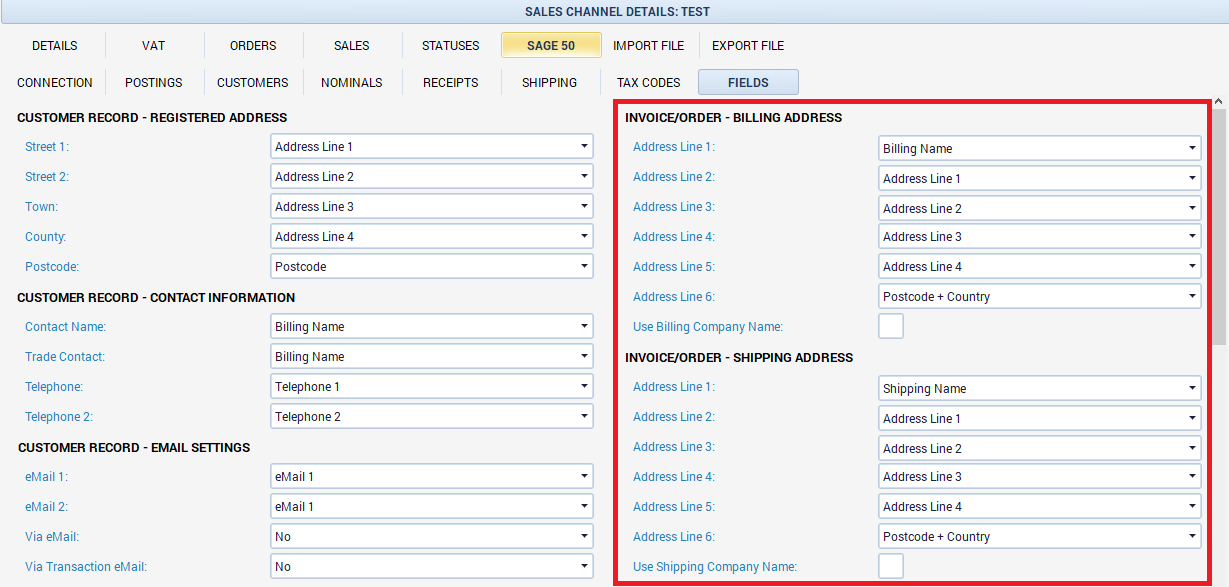Select the SHIPPING sub-tab
The width and height of the screenshot is (1229, 587).
pos(550,82)
